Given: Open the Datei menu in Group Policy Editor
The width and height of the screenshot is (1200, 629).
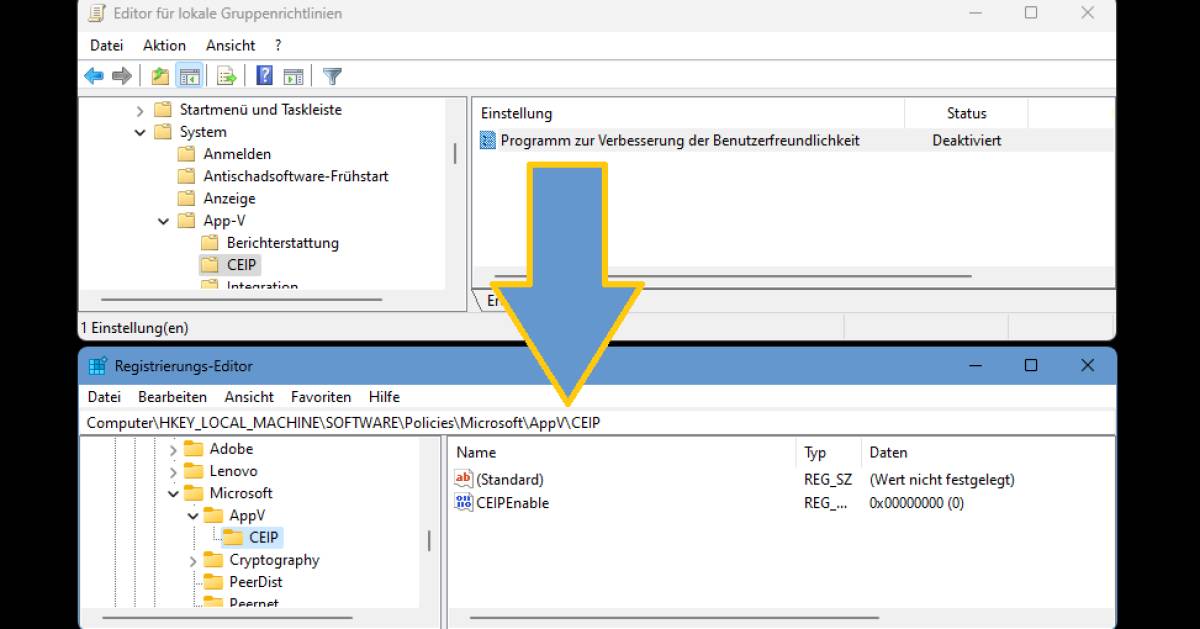Looking at the screenshot, I should pos(106,45).
